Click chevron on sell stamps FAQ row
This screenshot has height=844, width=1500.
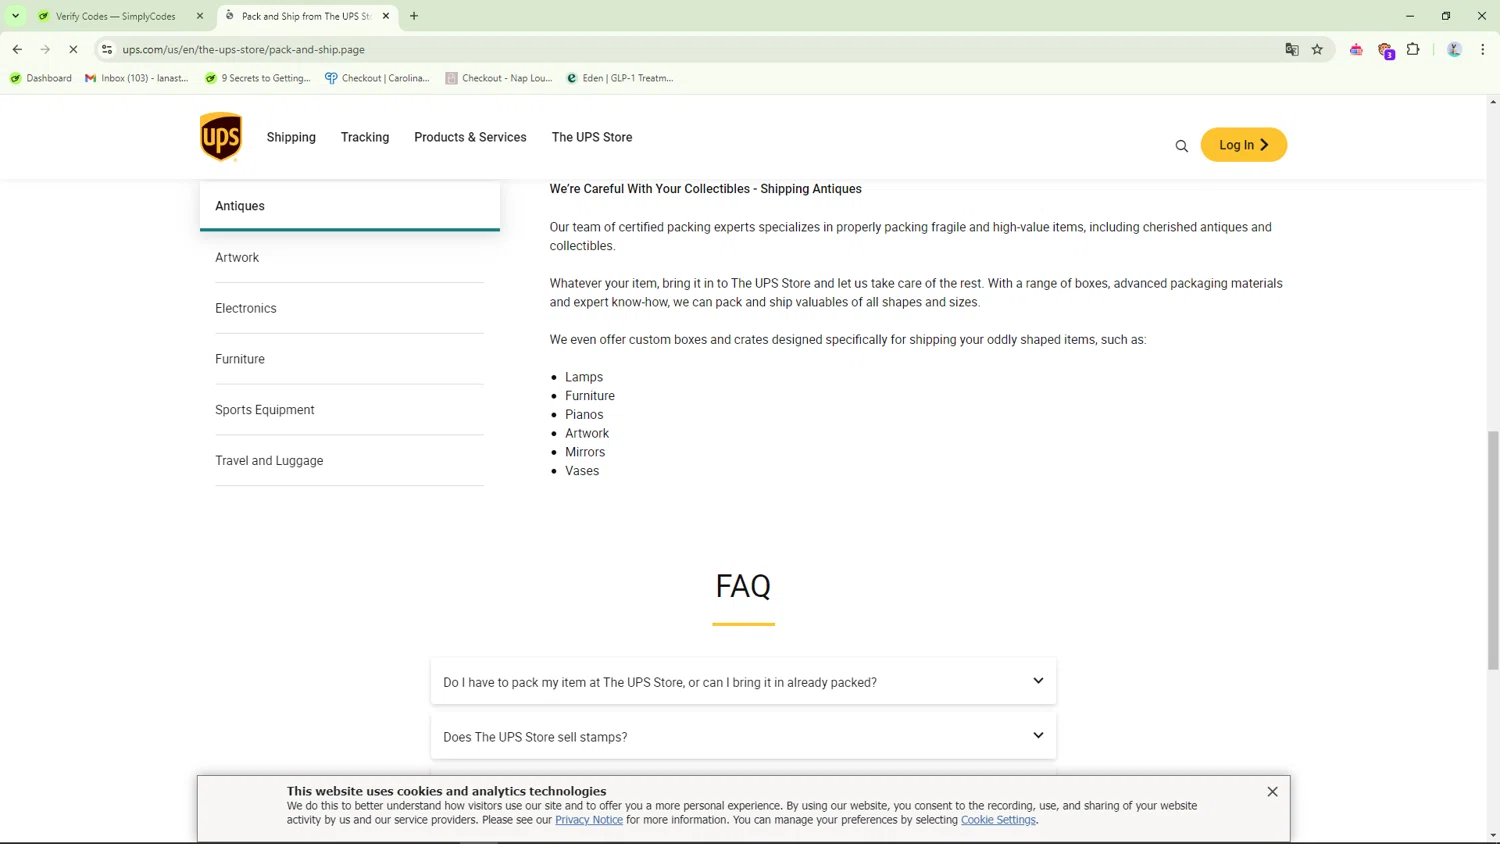pos(1038,736)
